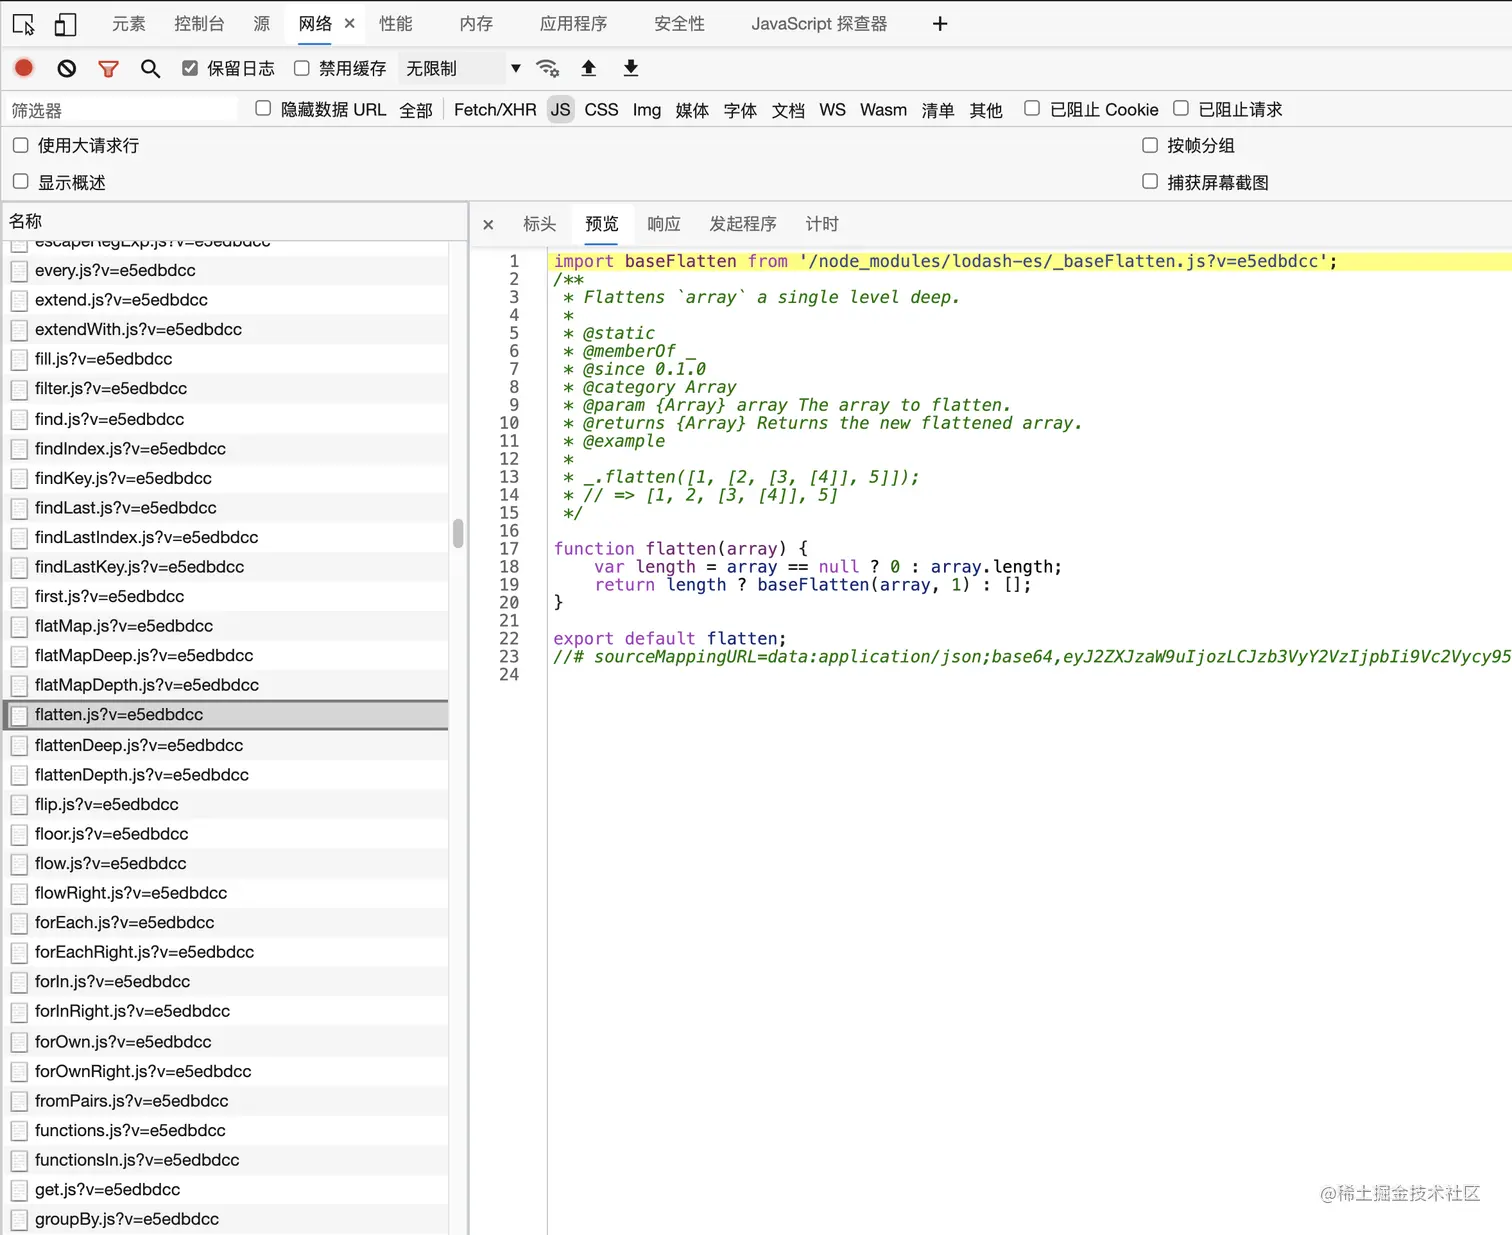This screenshot has height=1235, width=1512.
Task: Focus the 筛选器 input field
Action: click(x=122, y=110)
